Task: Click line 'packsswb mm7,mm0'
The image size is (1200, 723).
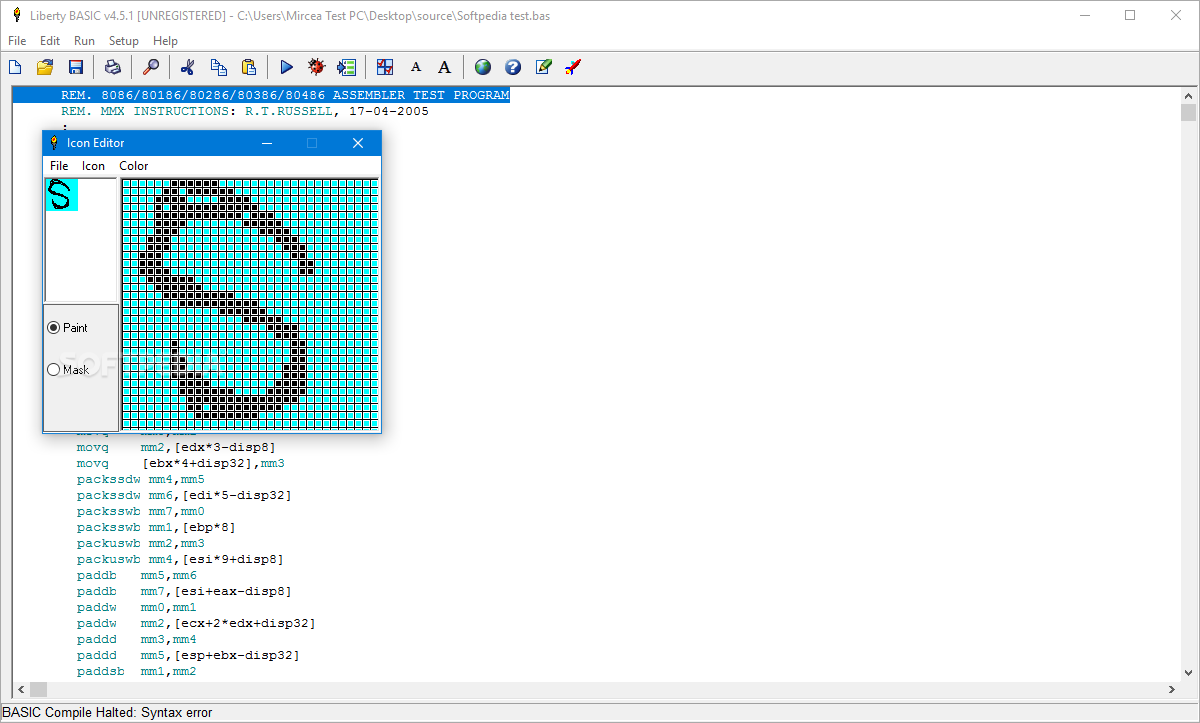Action: pos(141,511)
